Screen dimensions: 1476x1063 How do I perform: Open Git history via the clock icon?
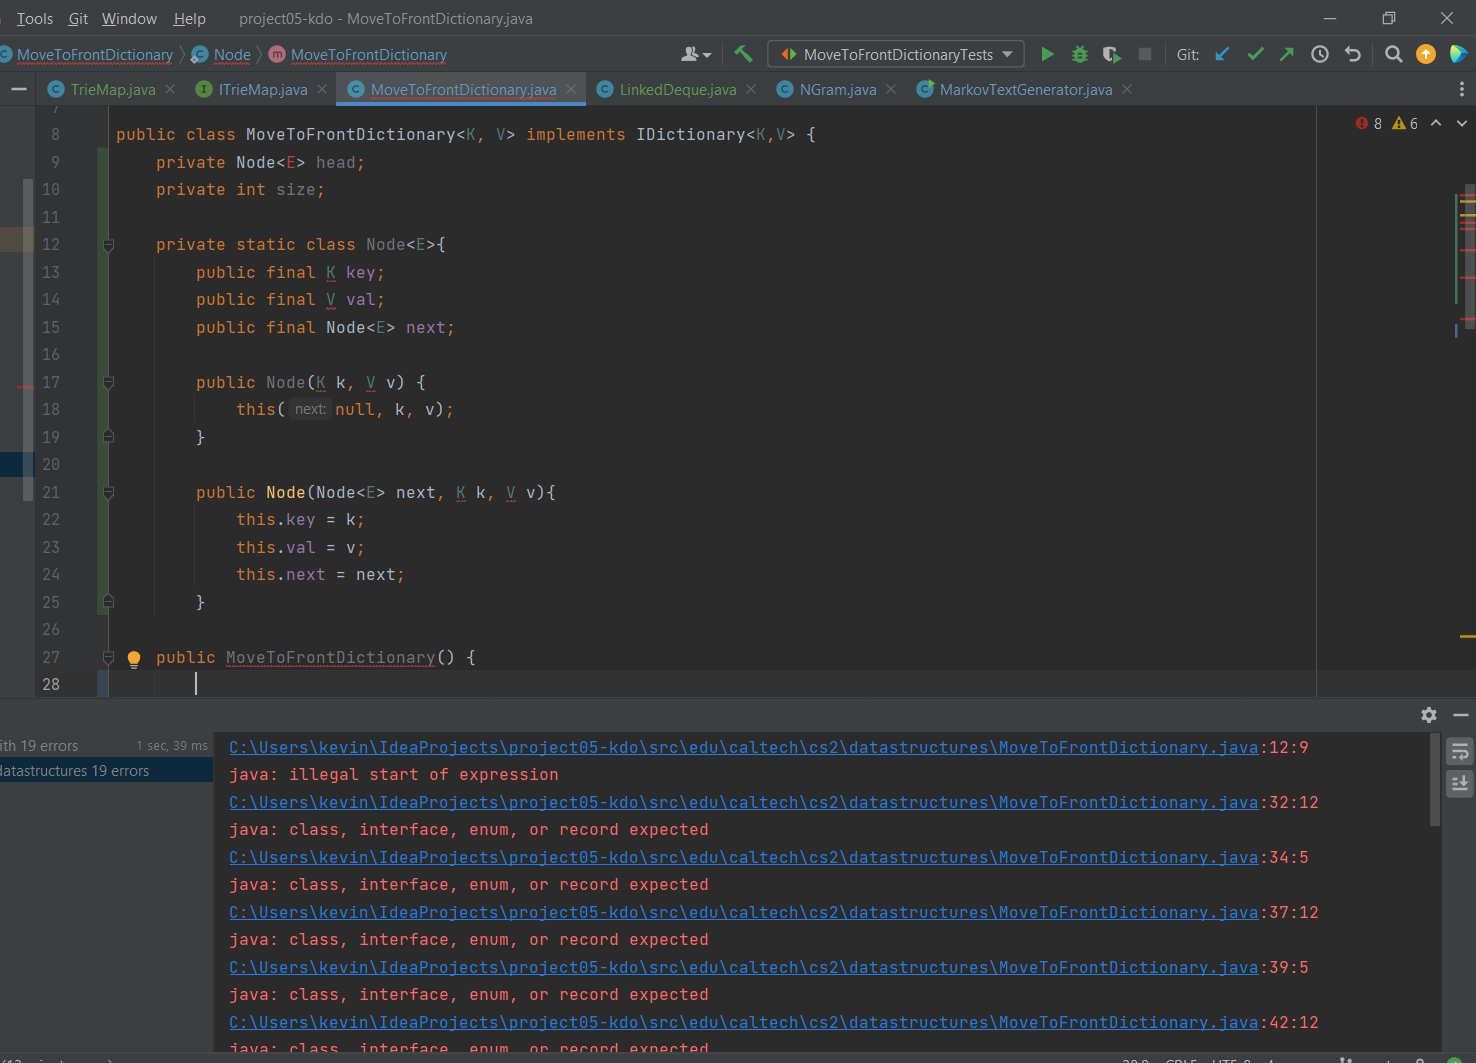(x=1320, y=55)
